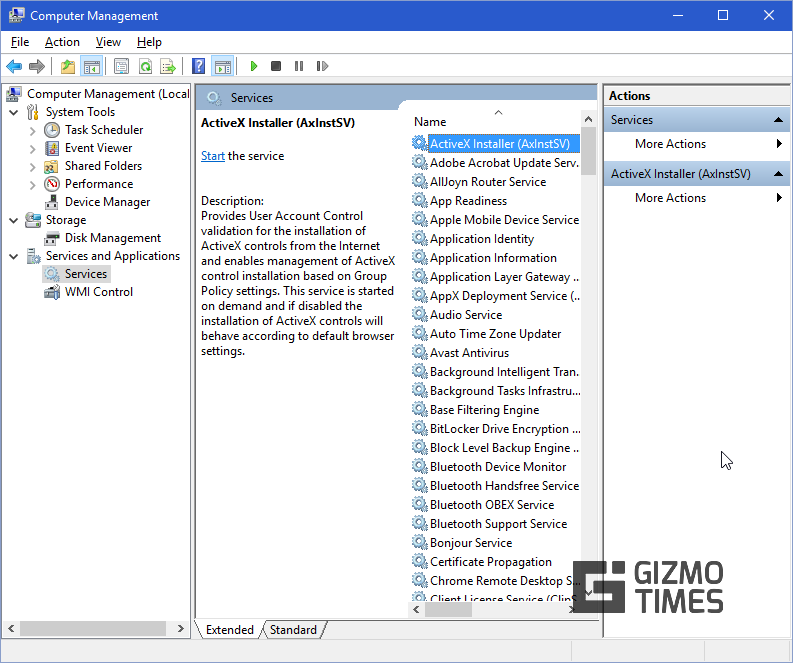Image resolution: width=793 pixels, height=663 pixels.
Task: Select the Bluetooth Support Service row
Action: click(x=496, y=524)
